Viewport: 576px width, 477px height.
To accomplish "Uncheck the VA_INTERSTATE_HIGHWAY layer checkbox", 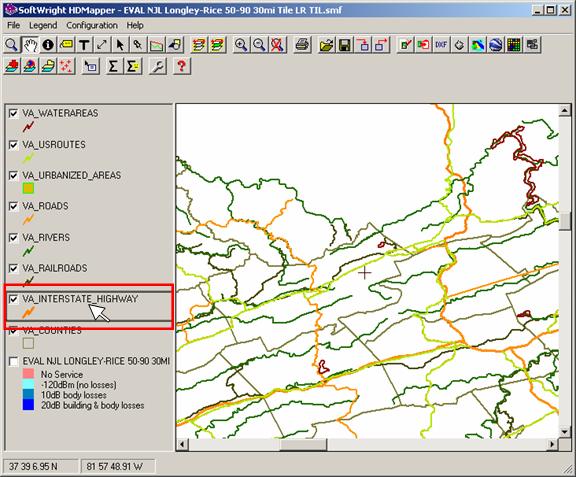I will pos(14,299).
